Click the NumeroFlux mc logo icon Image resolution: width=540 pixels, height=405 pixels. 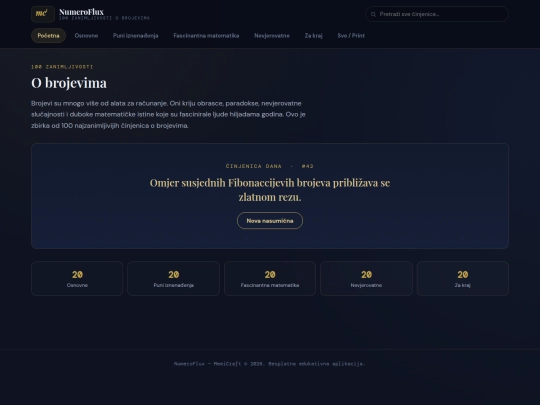pos(43,14)
